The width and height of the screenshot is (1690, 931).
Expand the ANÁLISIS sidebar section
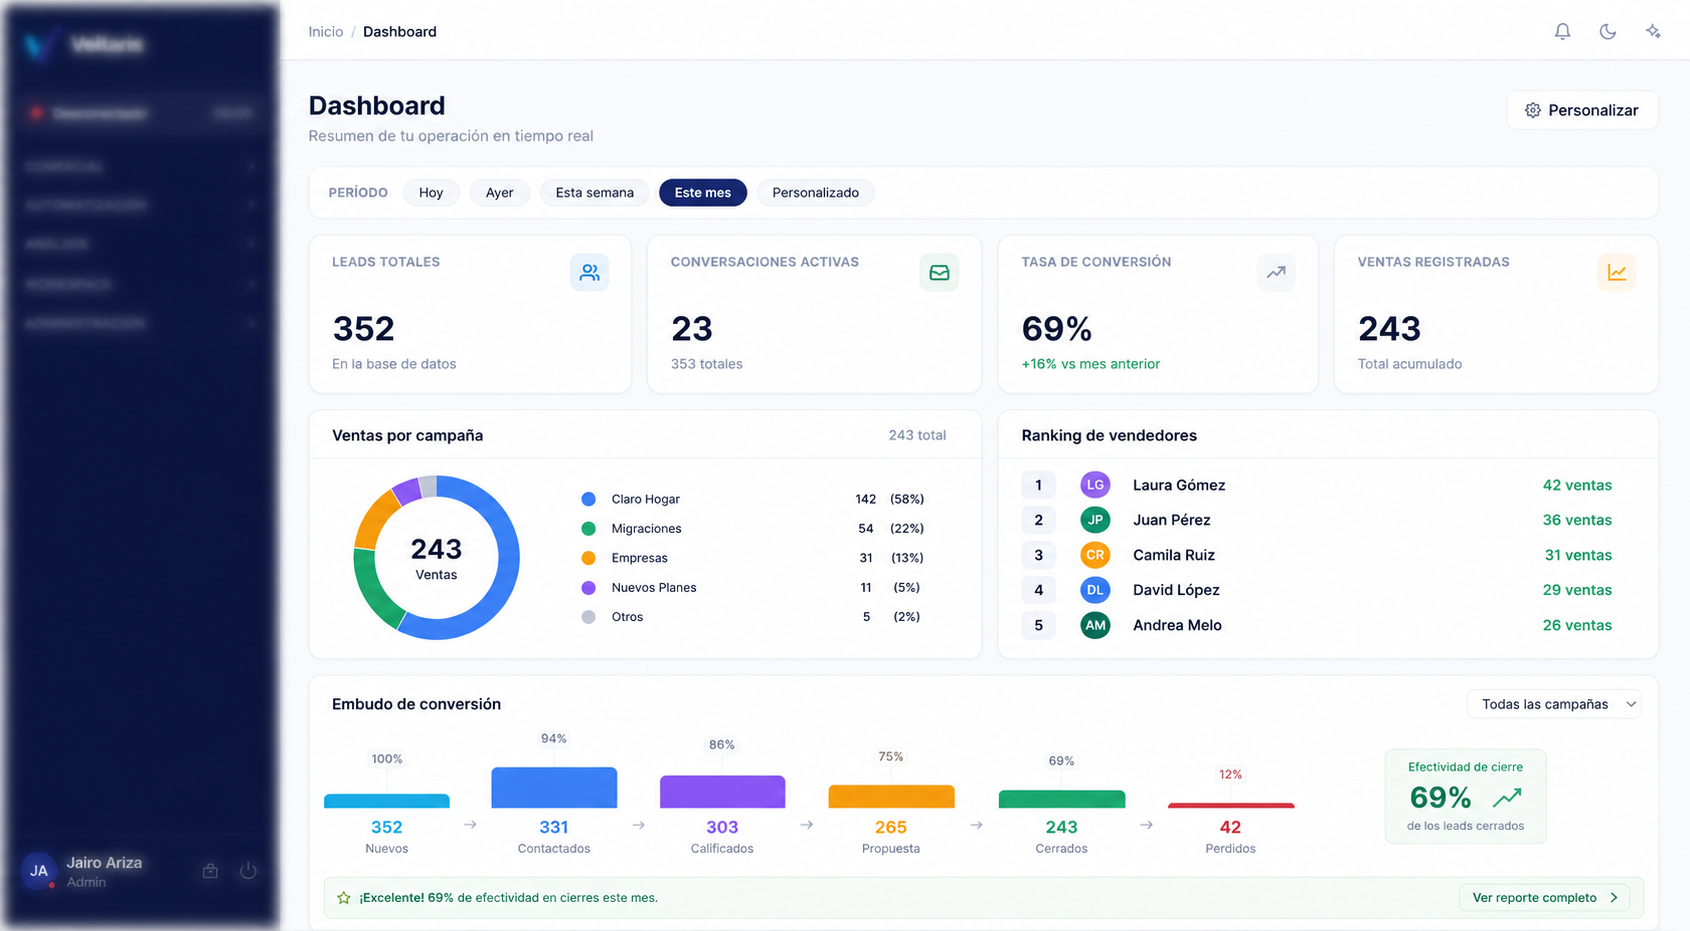click(x=140, y=244)
